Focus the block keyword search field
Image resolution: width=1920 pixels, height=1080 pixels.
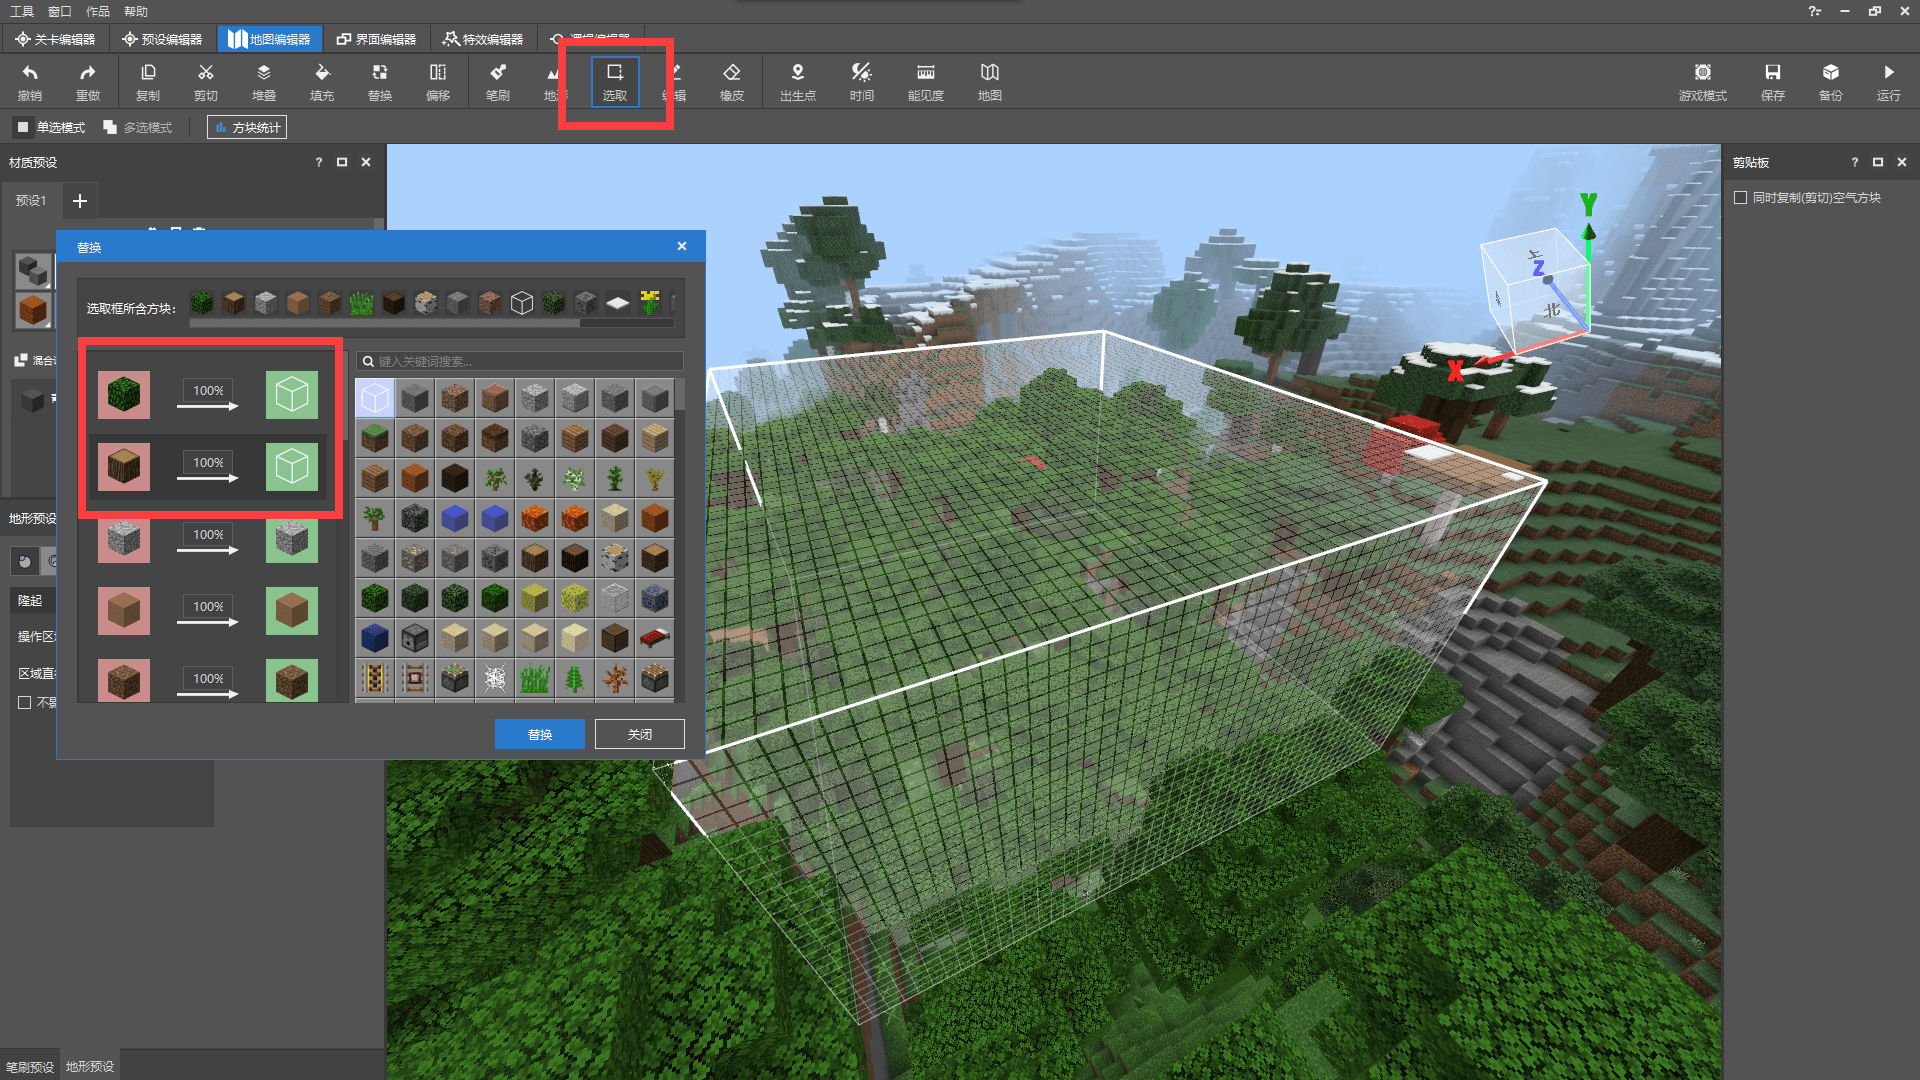520,361
